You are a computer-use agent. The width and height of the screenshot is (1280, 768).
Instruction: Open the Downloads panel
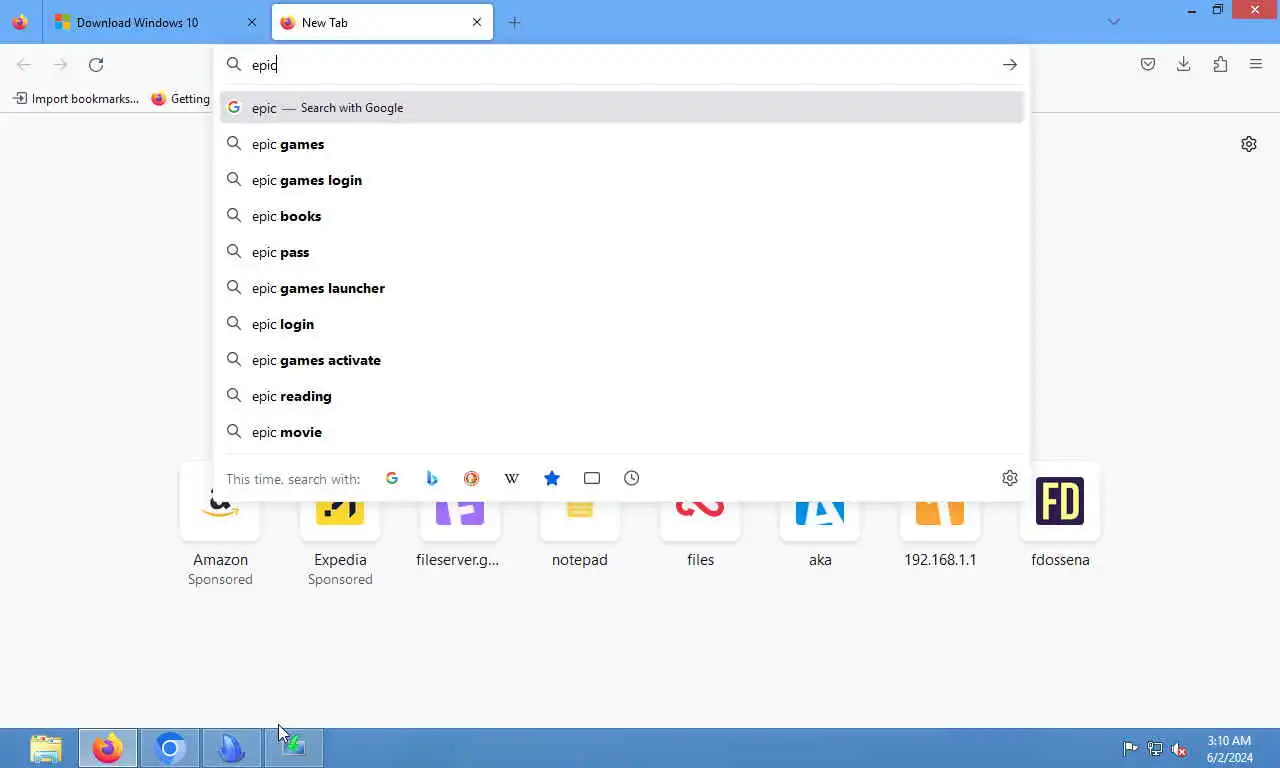[x=1184, y=65]
